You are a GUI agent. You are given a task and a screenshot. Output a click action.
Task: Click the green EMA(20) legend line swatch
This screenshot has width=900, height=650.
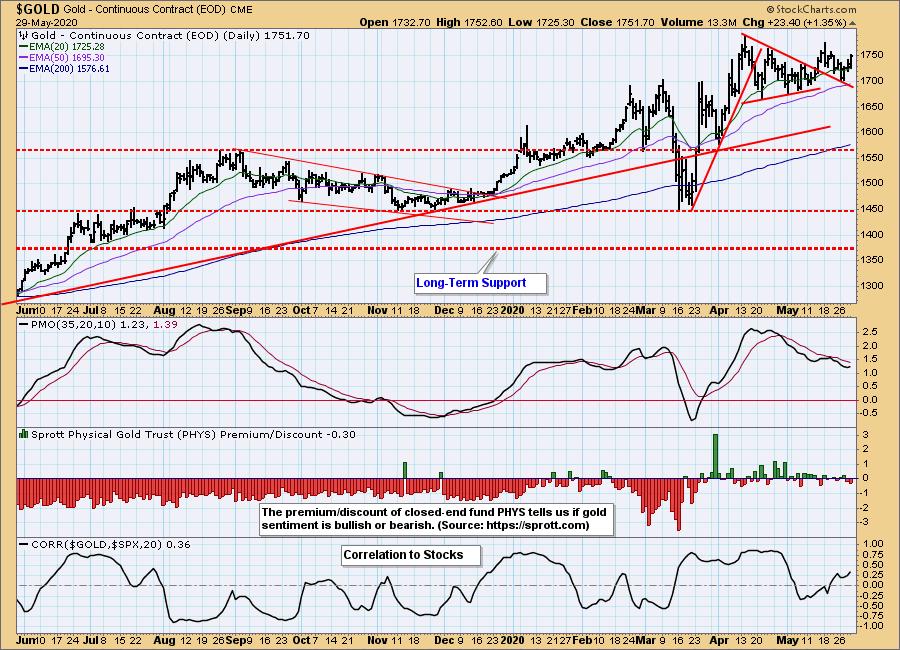[24, 47]
